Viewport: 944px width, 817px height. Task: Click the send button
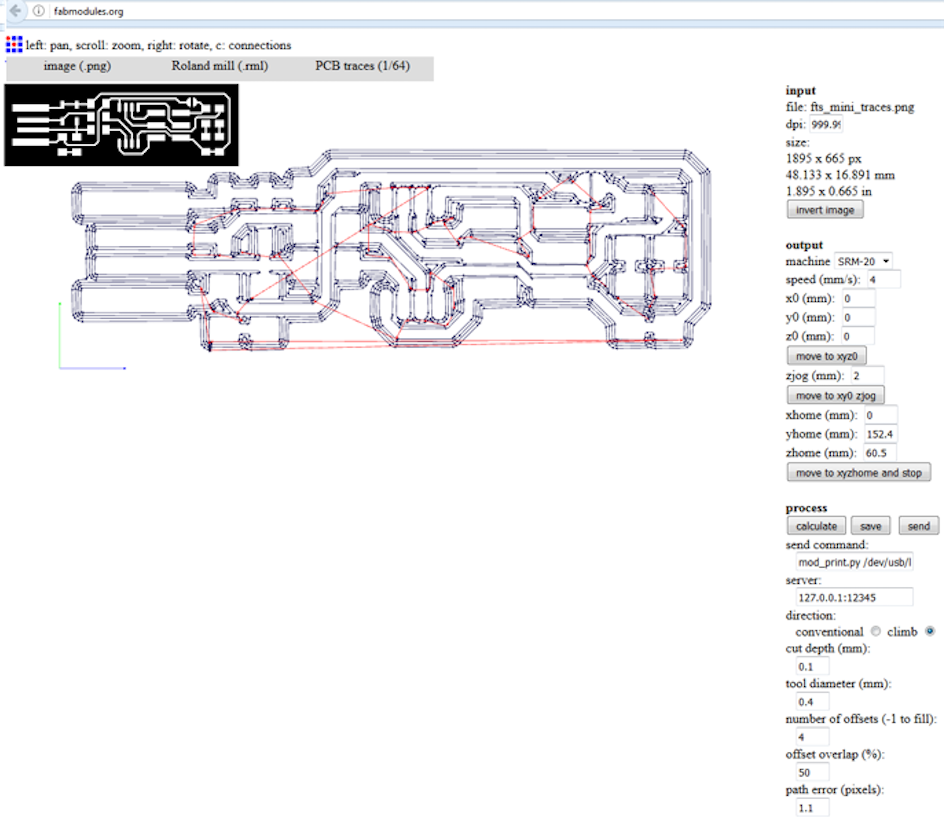(x=919, y=526)
